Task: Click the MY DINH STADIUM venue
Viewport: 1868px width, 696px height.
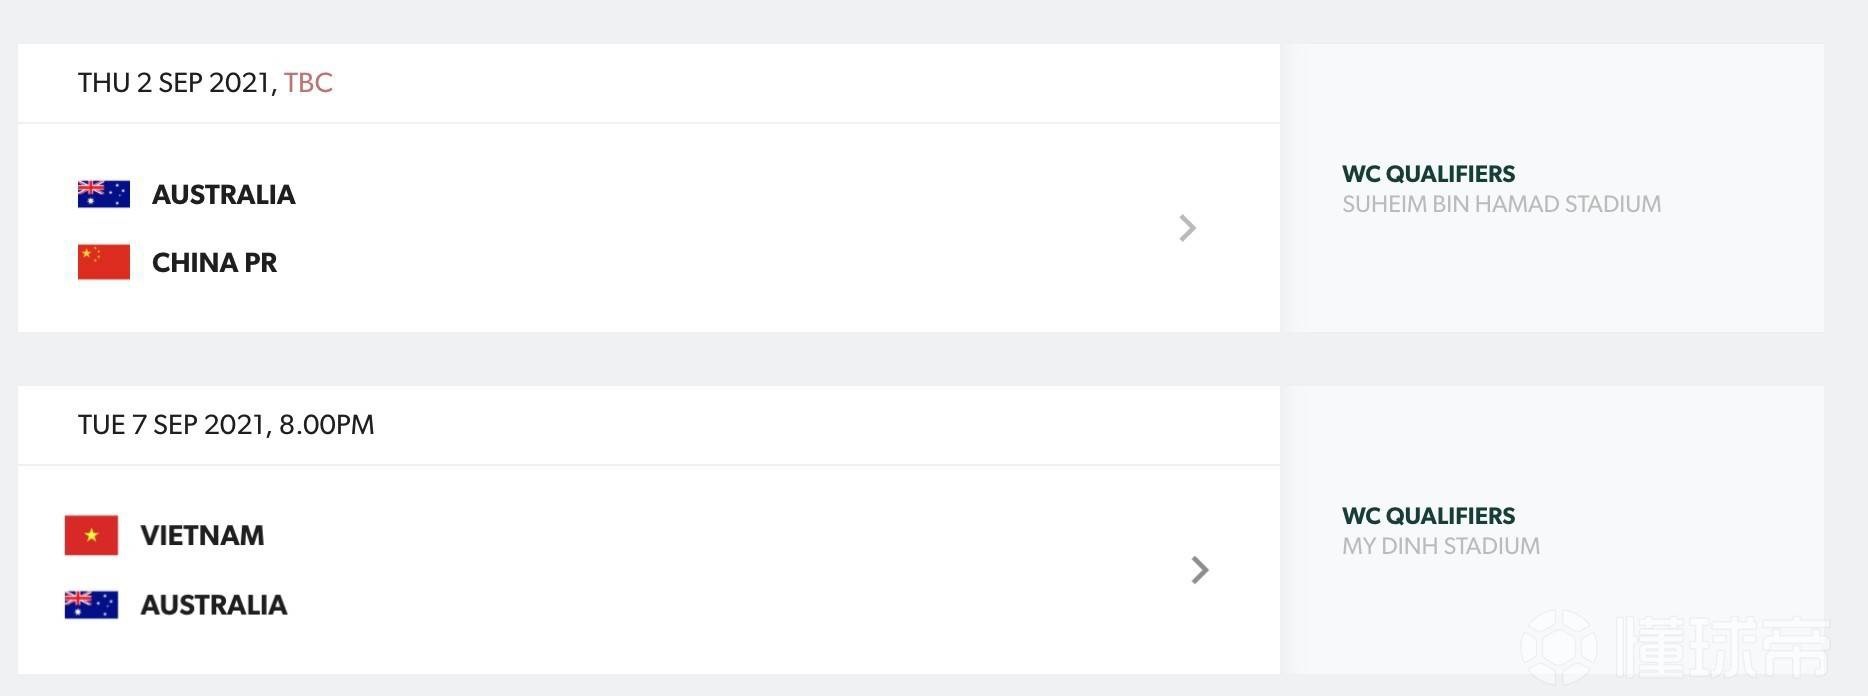Action: 1440,546
